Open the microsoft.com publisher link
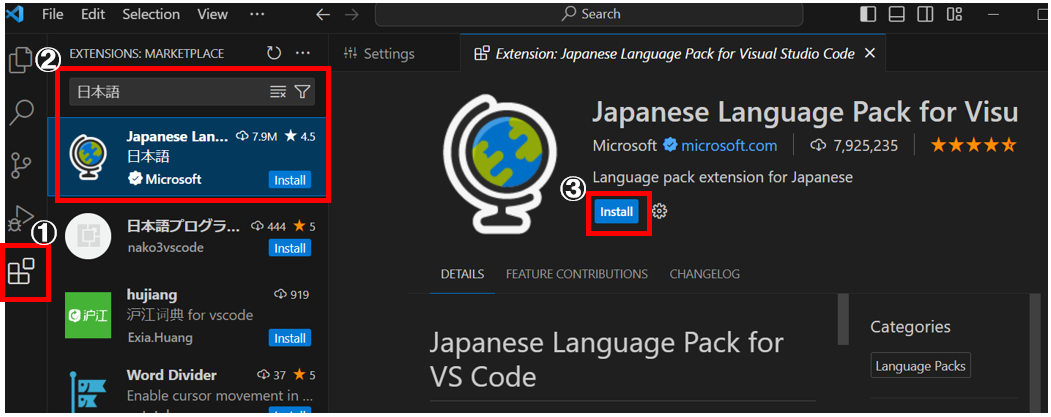 click(729, 145)
